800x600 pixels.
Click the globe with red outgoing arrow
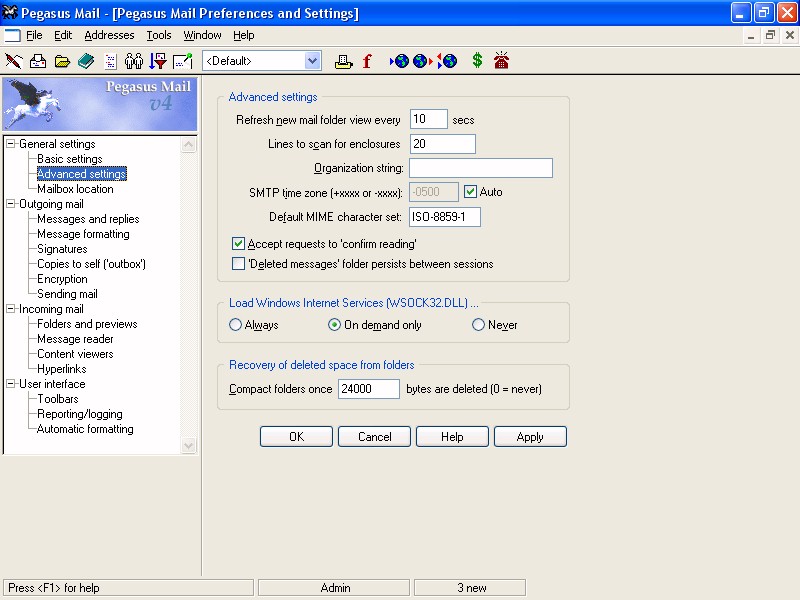(423, 61)
